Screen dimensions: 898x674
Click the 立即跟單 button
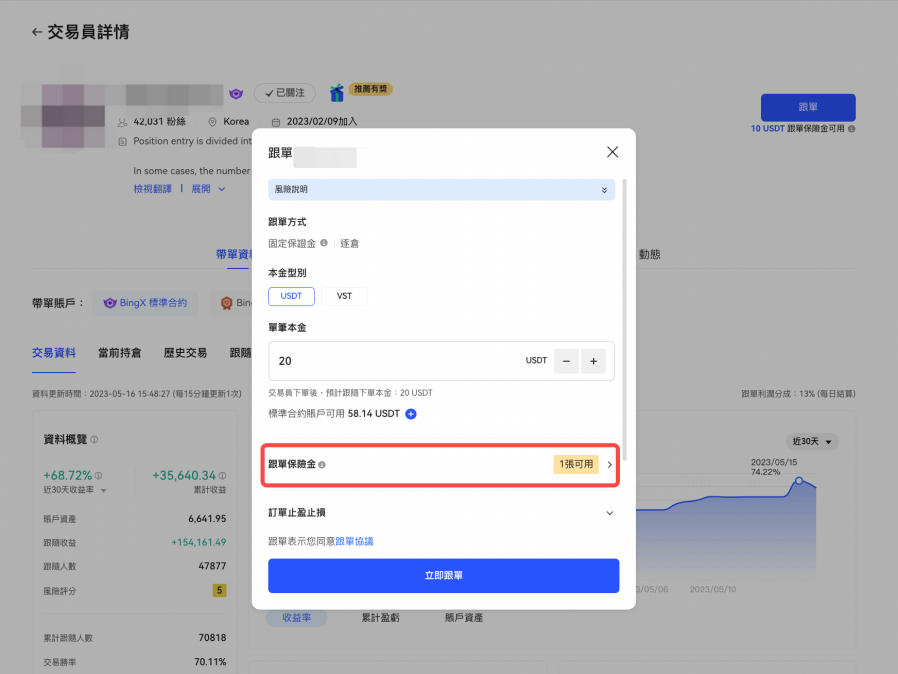[443, 576]
